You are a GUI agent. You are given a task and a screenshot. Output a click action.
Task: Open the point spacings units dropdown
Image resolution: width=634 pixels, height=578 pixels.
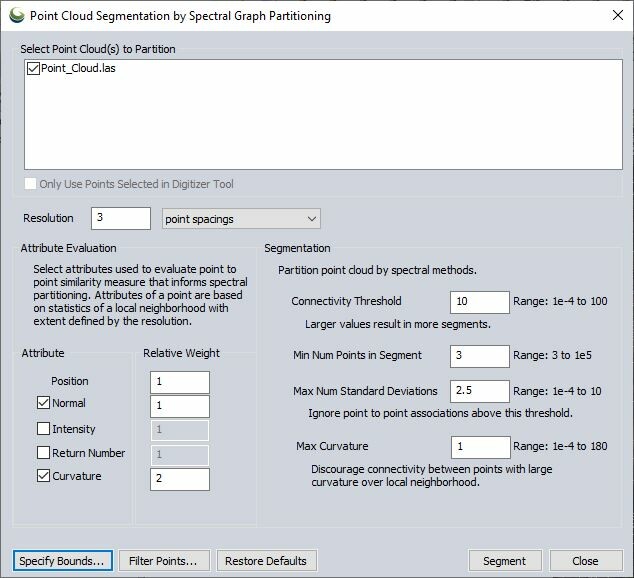pyautogui.click(x=241, y=219)
